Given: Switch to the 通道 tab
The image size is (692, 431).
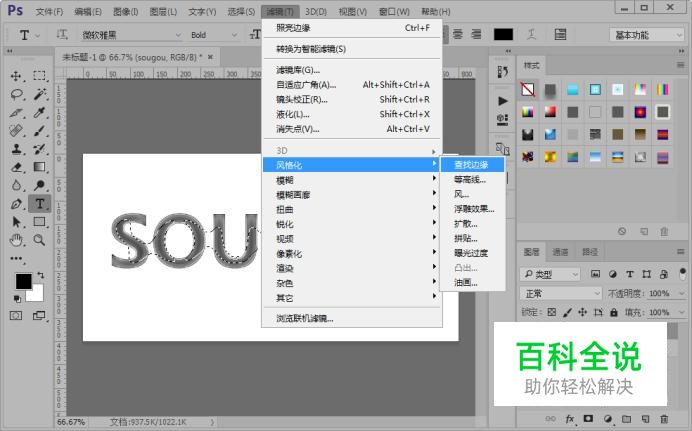Looking at the screenshot, I should [x=560, y=252].
